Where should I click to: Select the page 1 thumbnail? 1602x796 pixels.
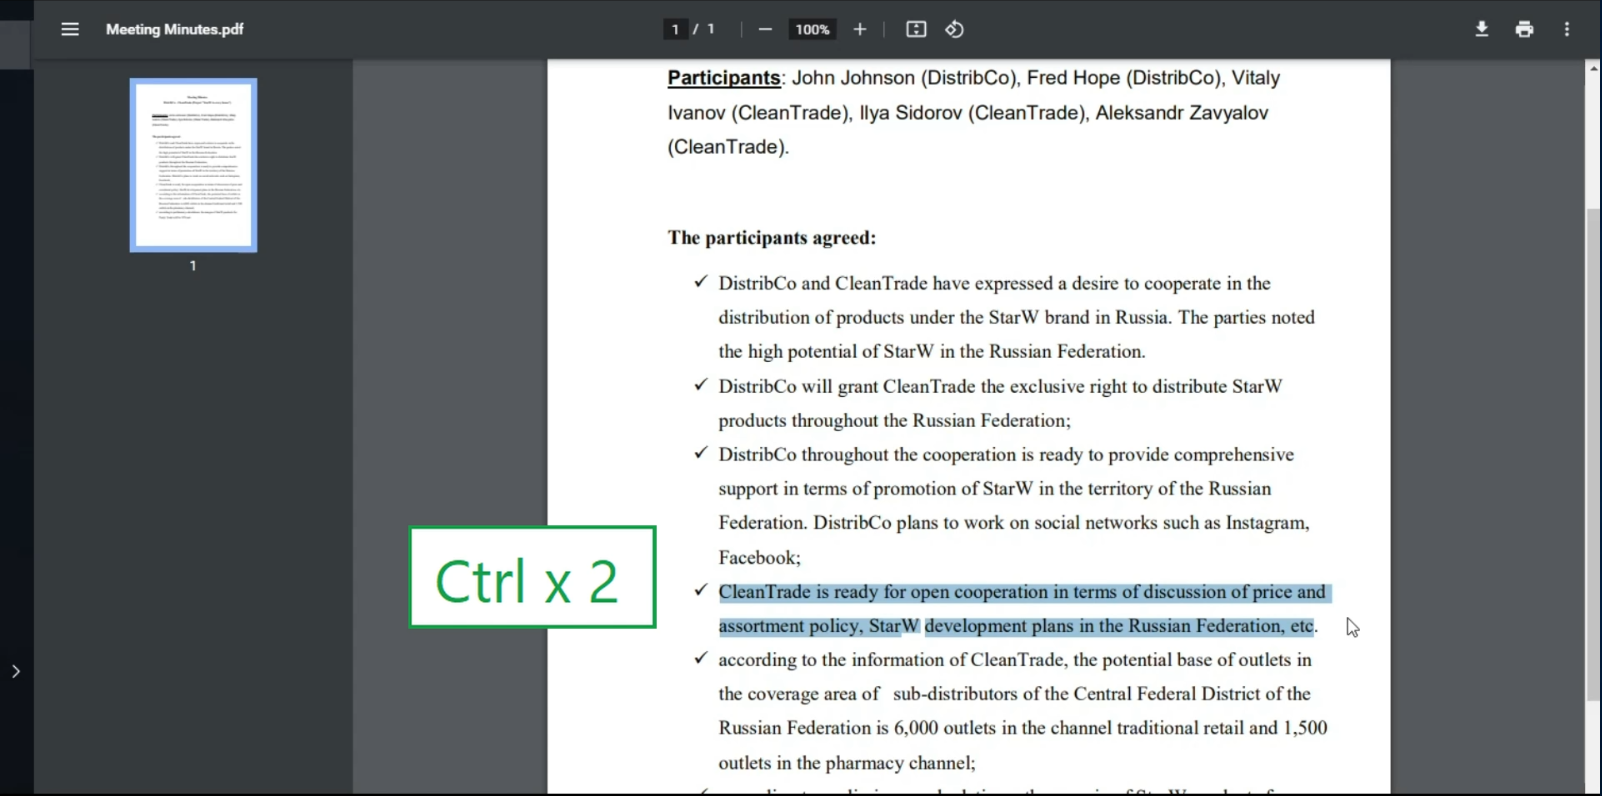pos(193,165)
